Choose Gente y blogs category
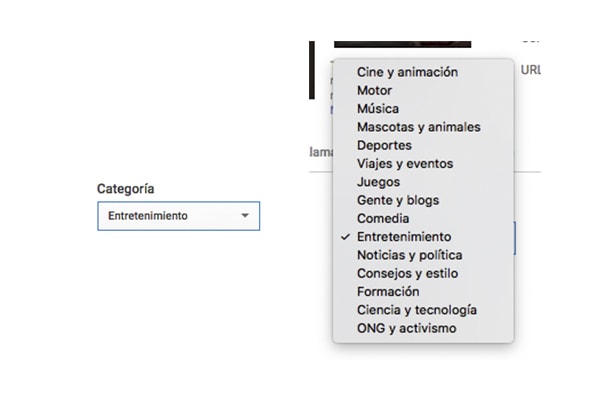The height and width of the screenshot is (400, 600). (423, 200)
